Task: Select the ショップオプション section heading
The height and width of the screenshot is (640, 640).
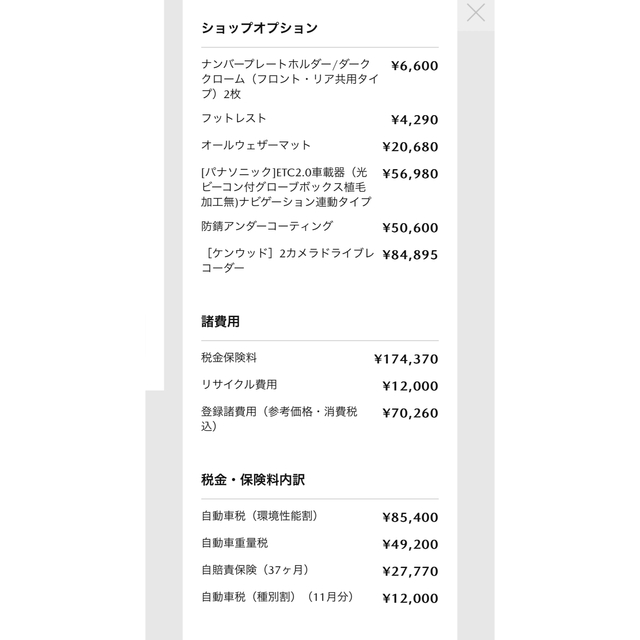Action: (x=259, y=28)
